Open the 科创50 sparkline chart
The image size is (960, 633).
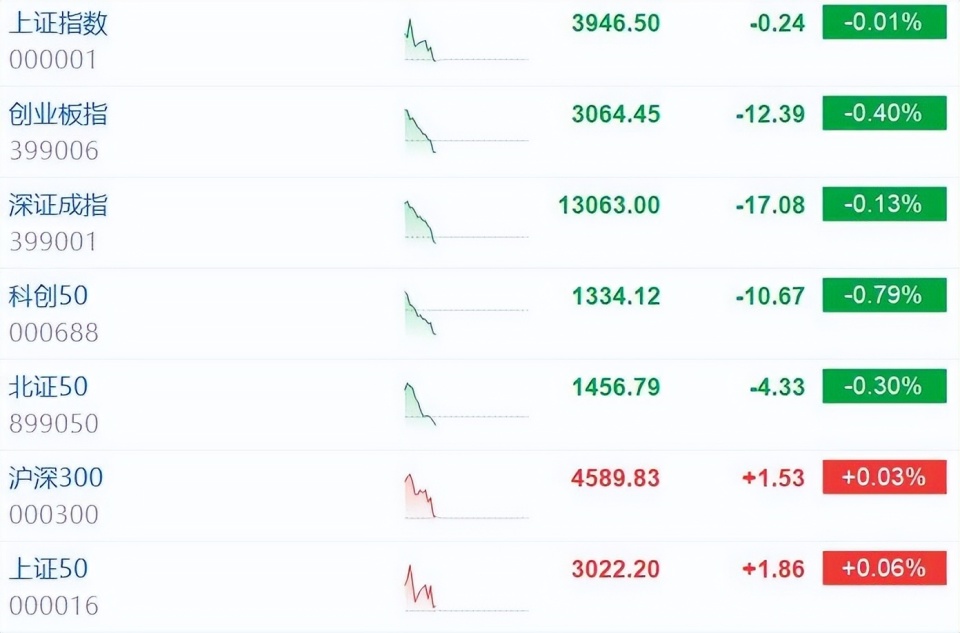coord(466,314)
